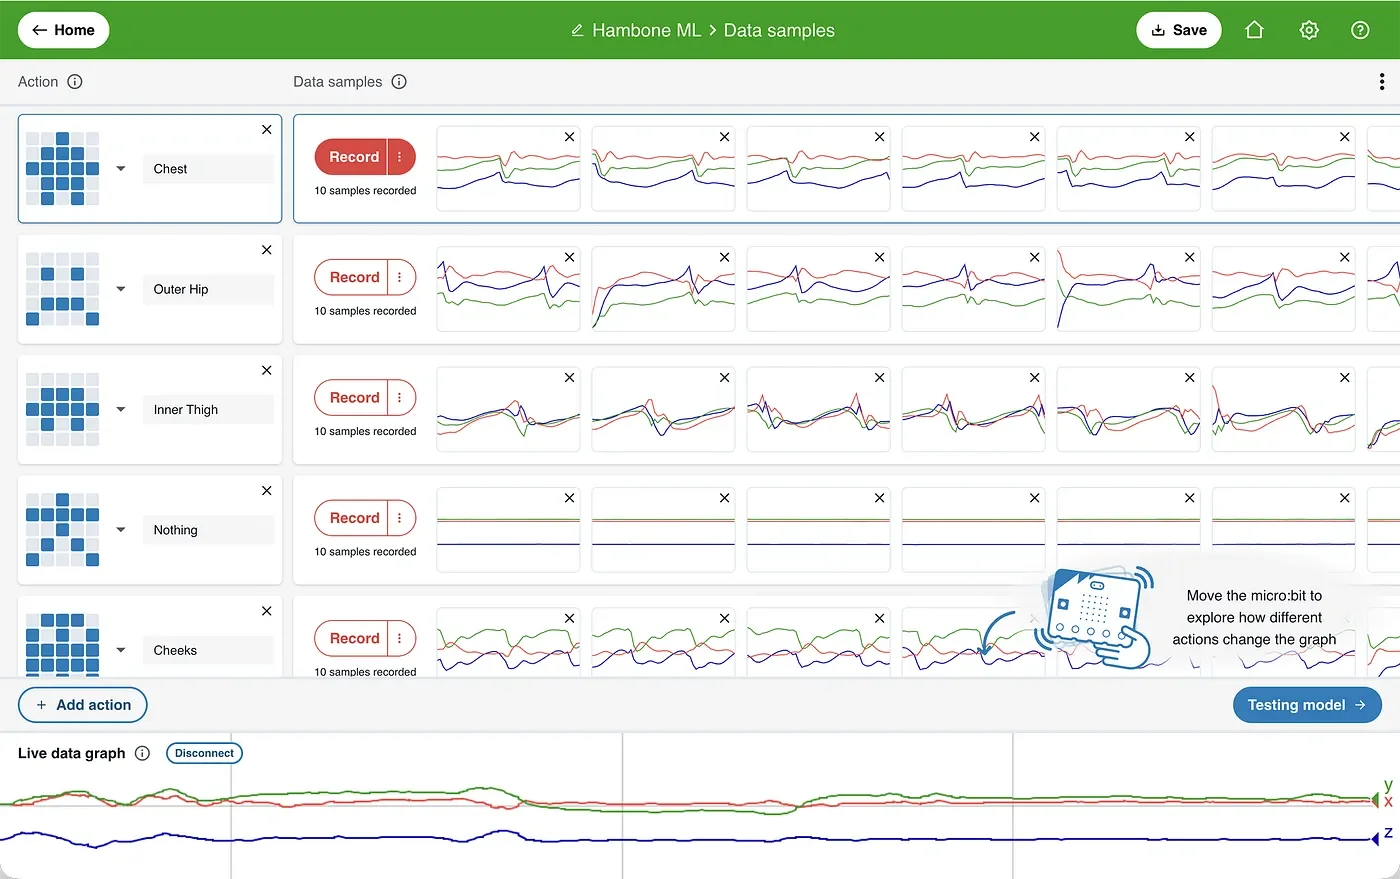Edit the Outer Hip action name field

208,289
